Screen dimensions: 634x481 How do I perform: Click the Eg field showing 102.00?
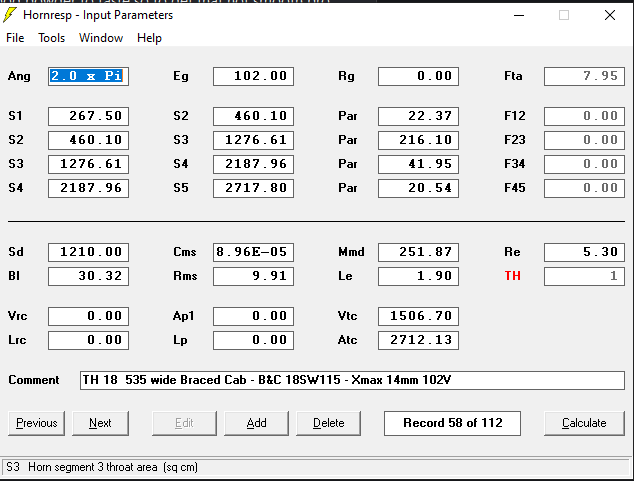(x=254, y=76)
